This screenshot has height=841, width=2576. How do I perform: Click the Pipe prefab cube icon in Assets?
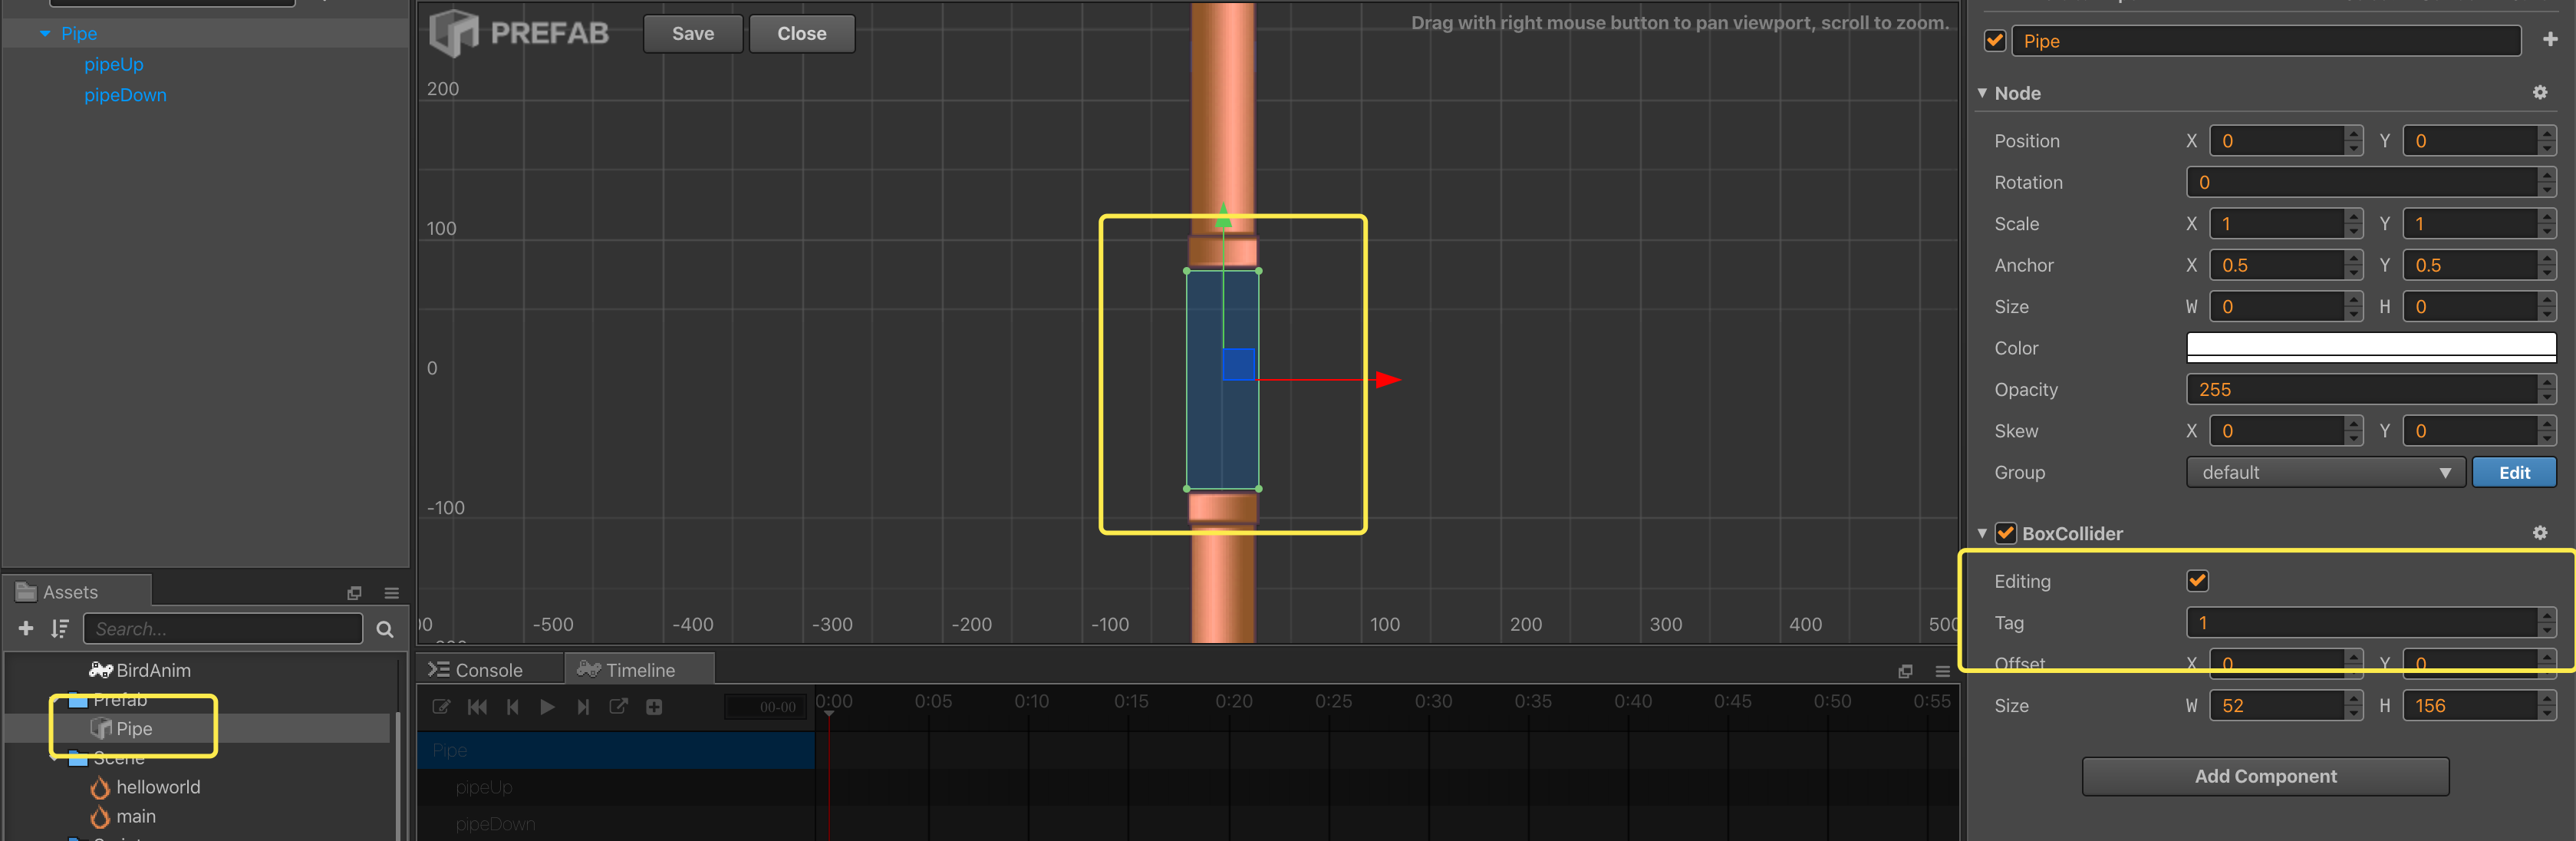(101, 728)
